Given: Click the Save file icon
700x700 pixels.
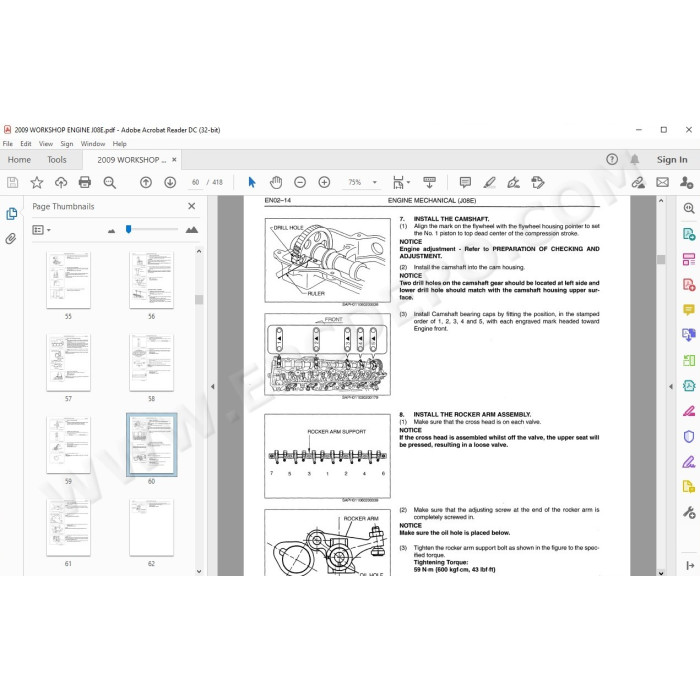Looking at the screenshot, I should pyautogui.click(x=12, y=182).
